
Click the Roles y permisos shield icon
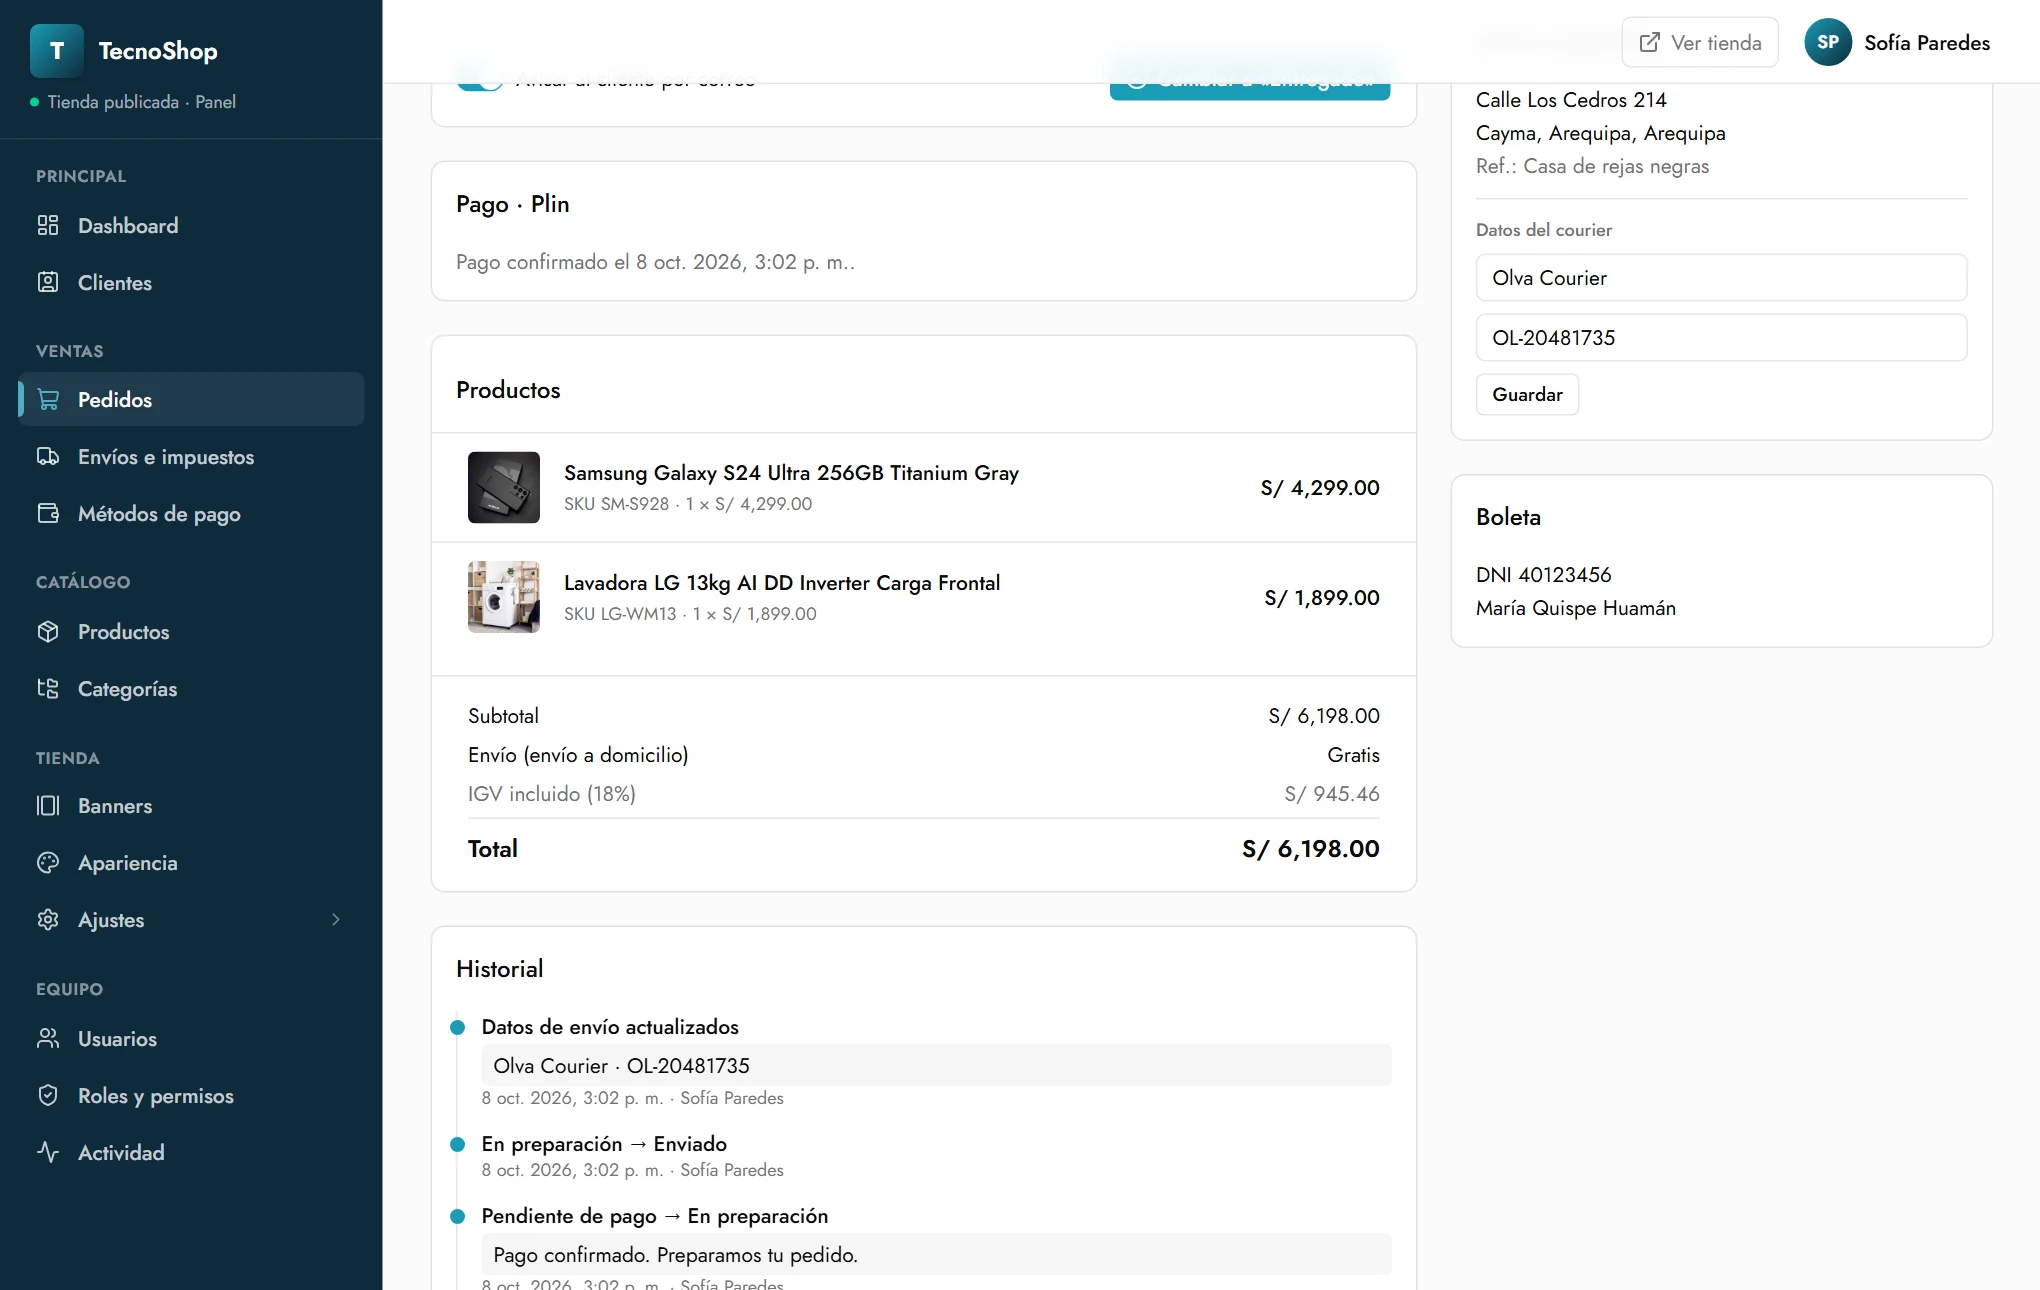(x=48, y=1095)
